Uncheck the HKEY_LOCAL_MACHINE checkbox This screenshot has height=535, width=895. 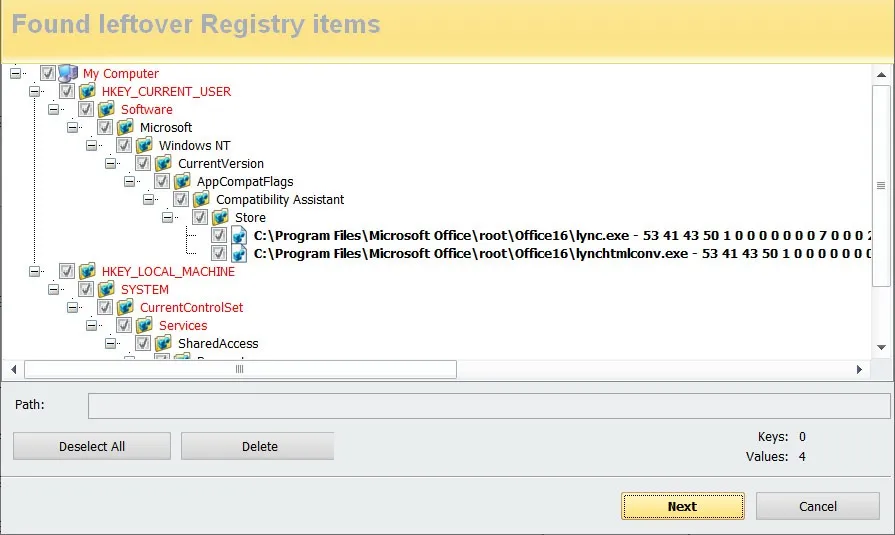point(67,271)
